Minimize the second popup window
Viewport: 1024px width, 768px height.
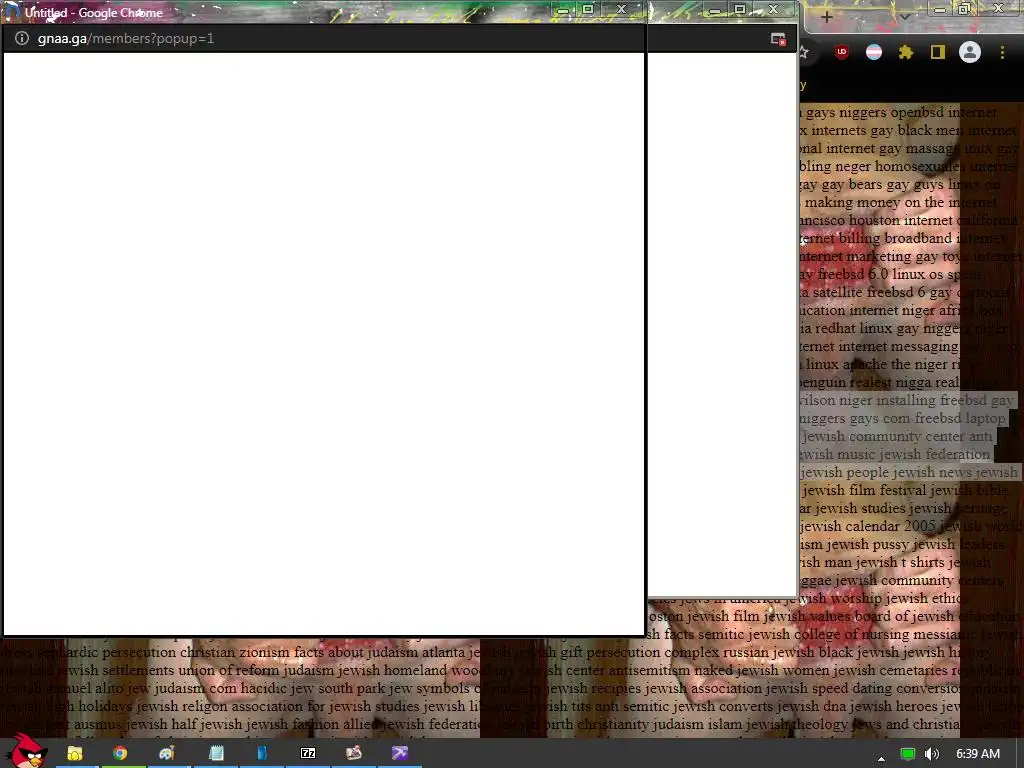(714, 10)
